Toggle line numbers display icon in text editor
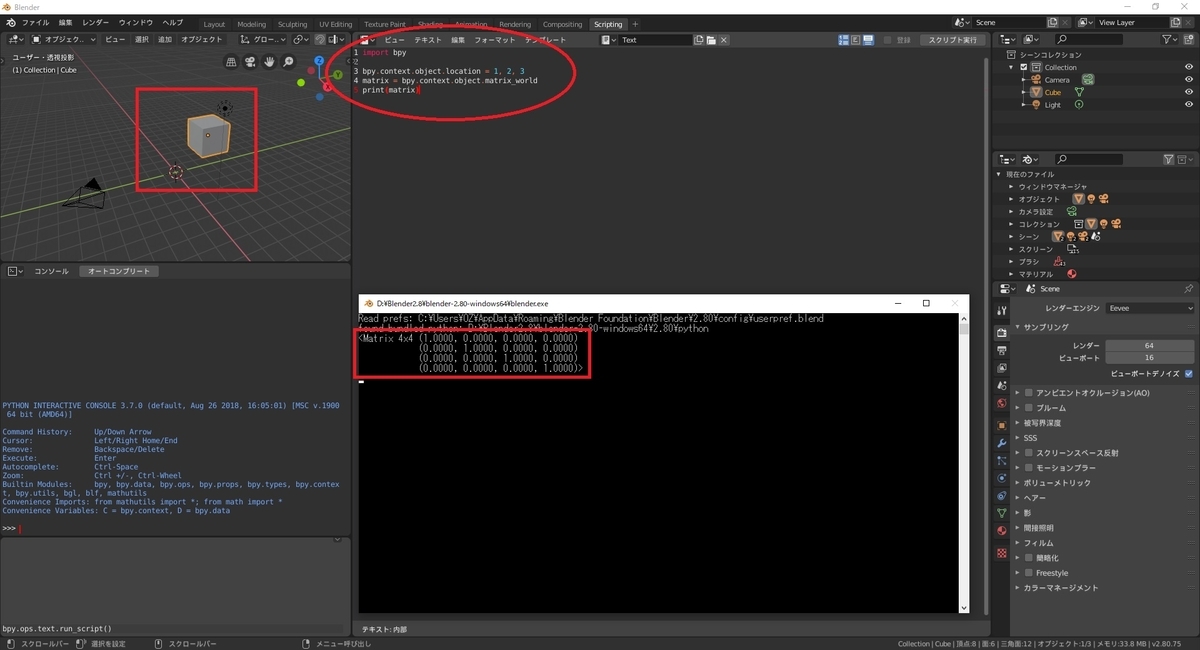This screenshot has height=650, width=1200. (844, 40)
